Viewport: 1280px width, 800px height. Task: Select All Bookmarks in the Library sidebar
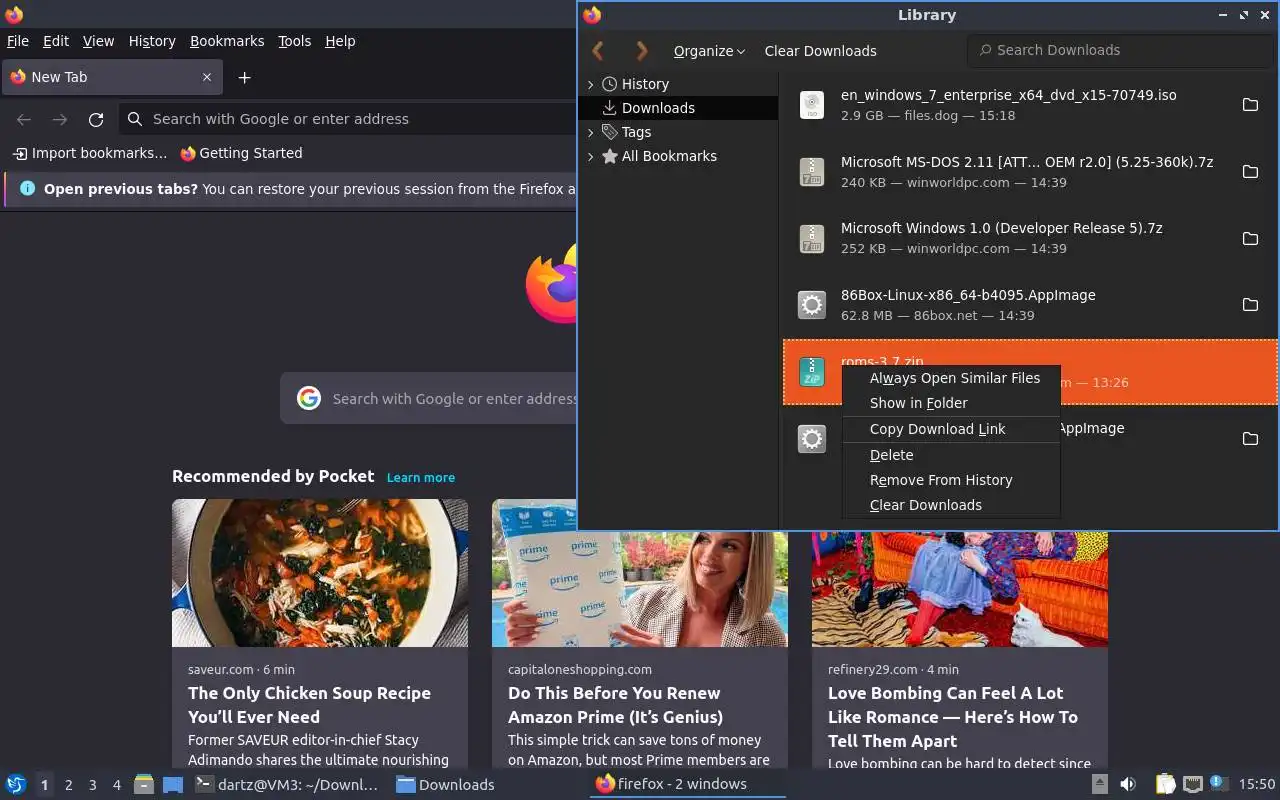click(x=679, y=156)
